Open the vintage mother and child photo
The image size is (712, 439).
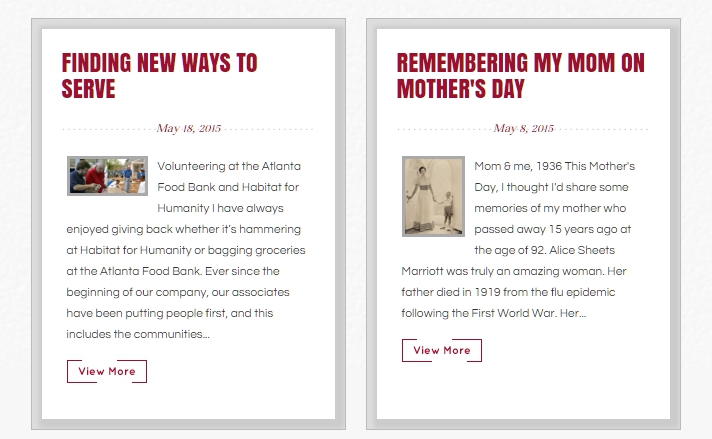433,197
